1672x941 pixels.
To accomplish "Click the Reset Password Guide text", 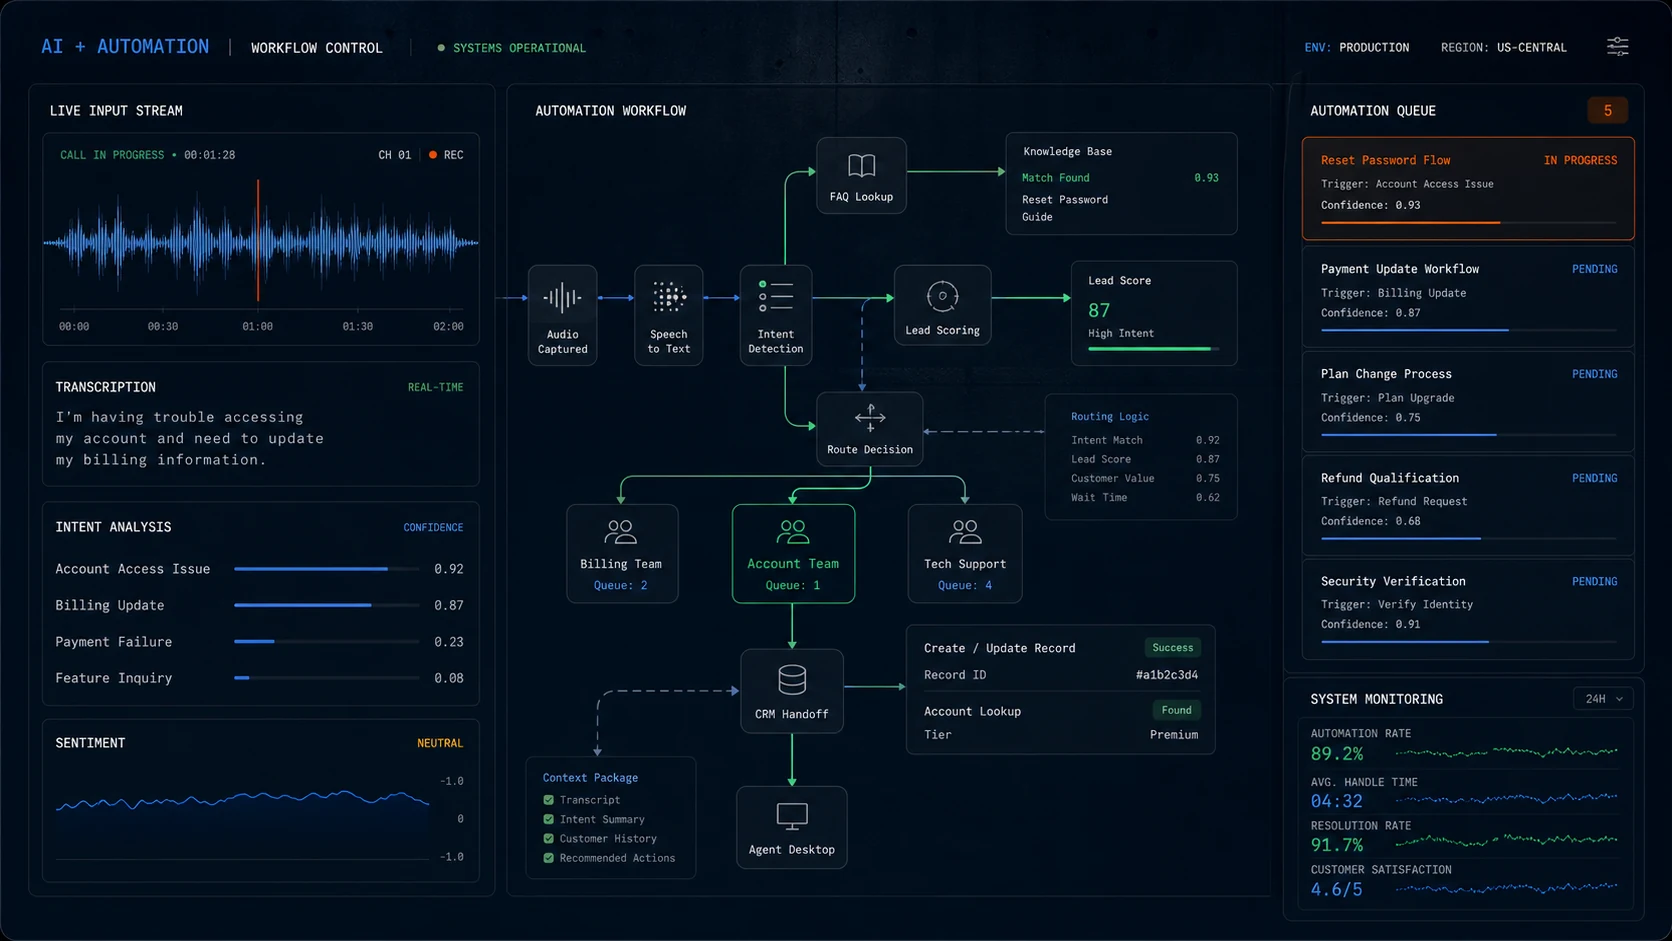I will [x=1064, y=208].
